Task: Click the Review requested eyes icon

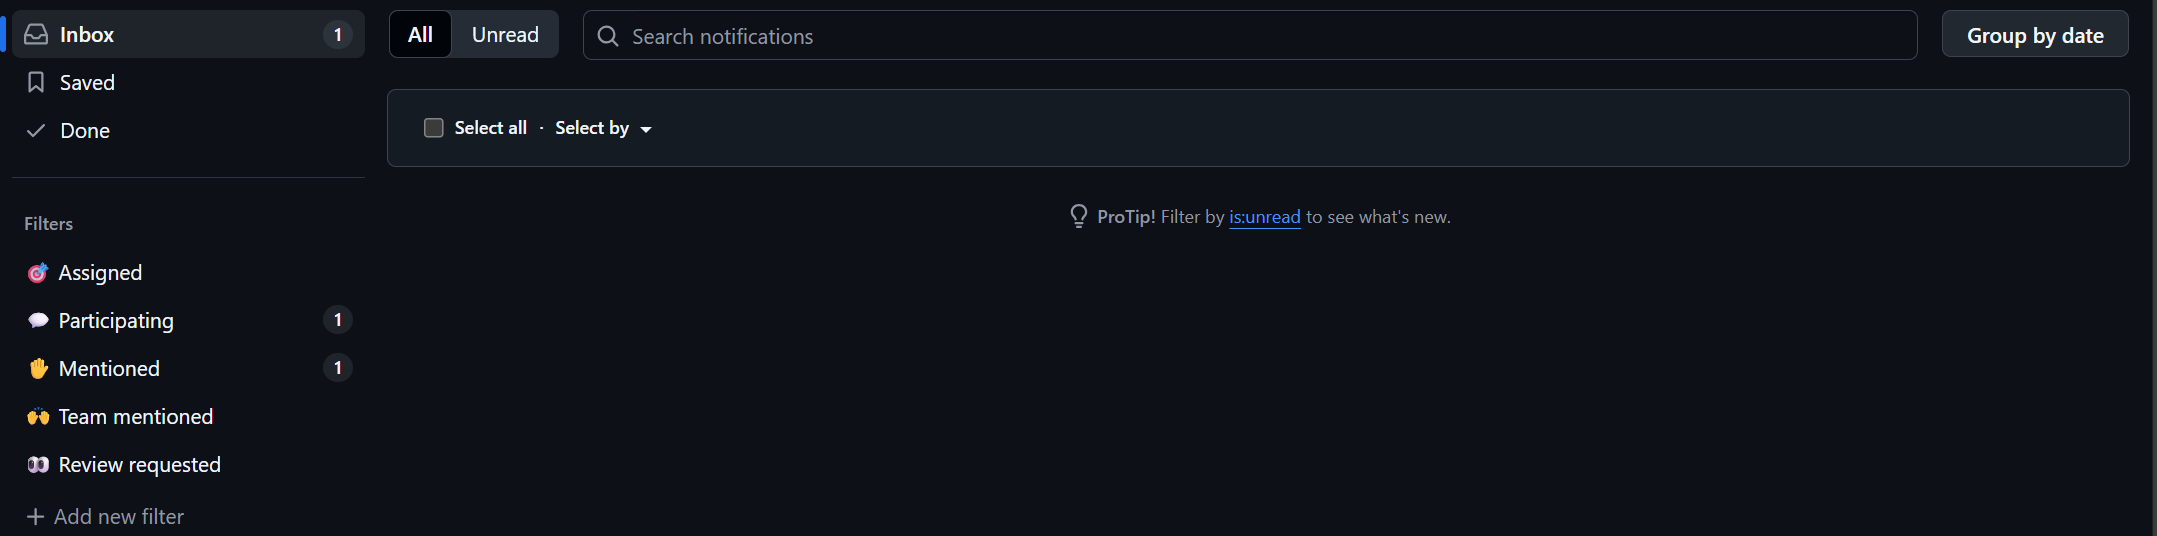Action: (x=38, y=465)
